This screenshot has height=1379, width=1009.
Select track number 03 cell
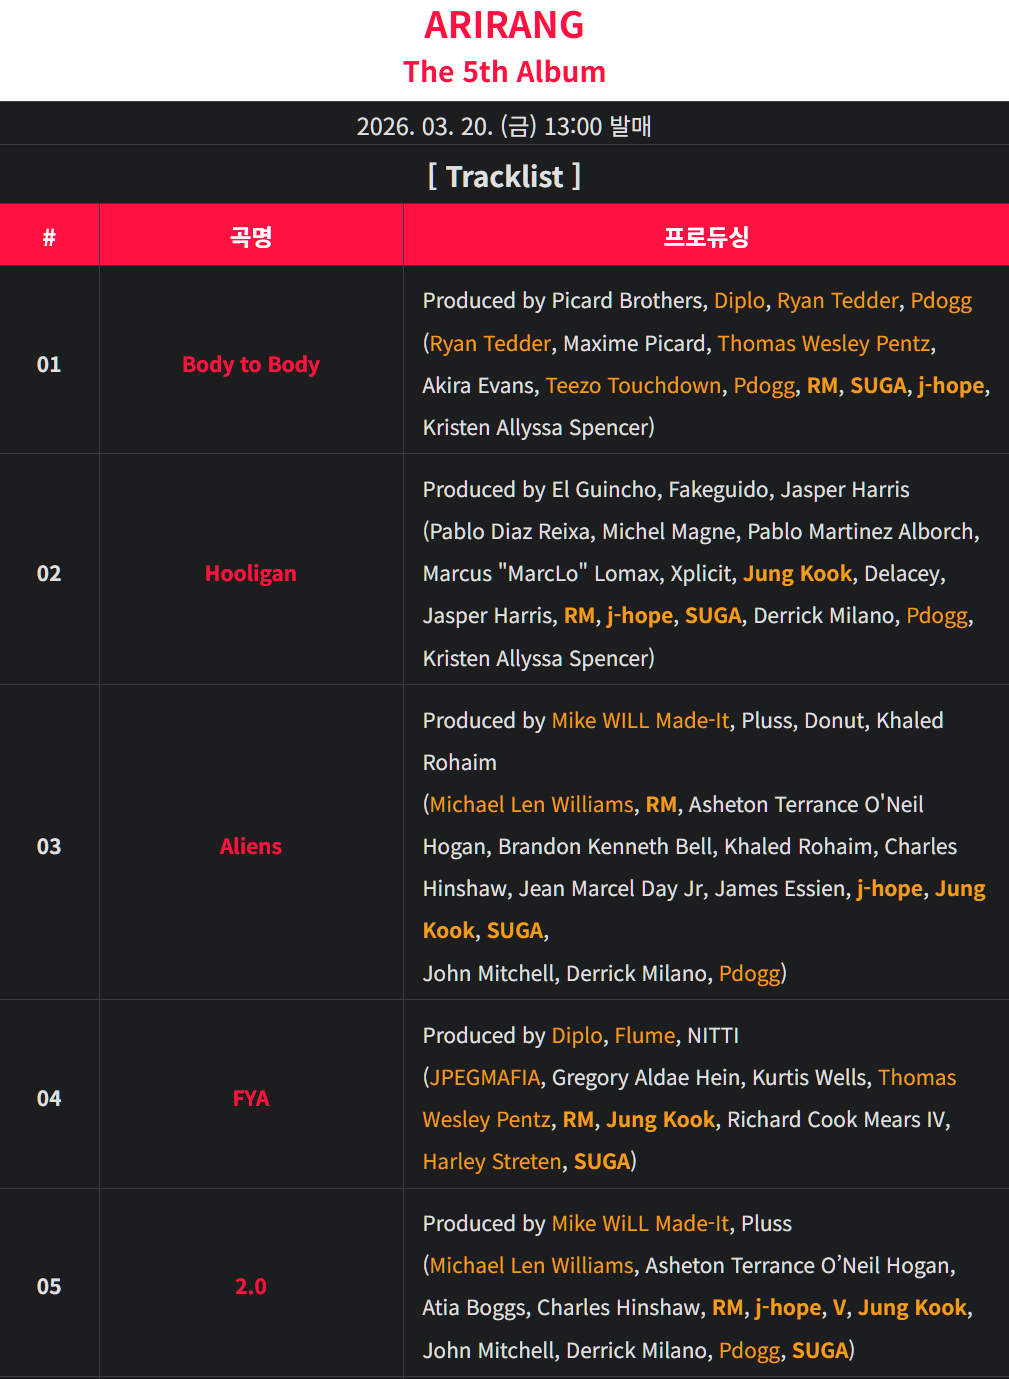coord(49,846)
